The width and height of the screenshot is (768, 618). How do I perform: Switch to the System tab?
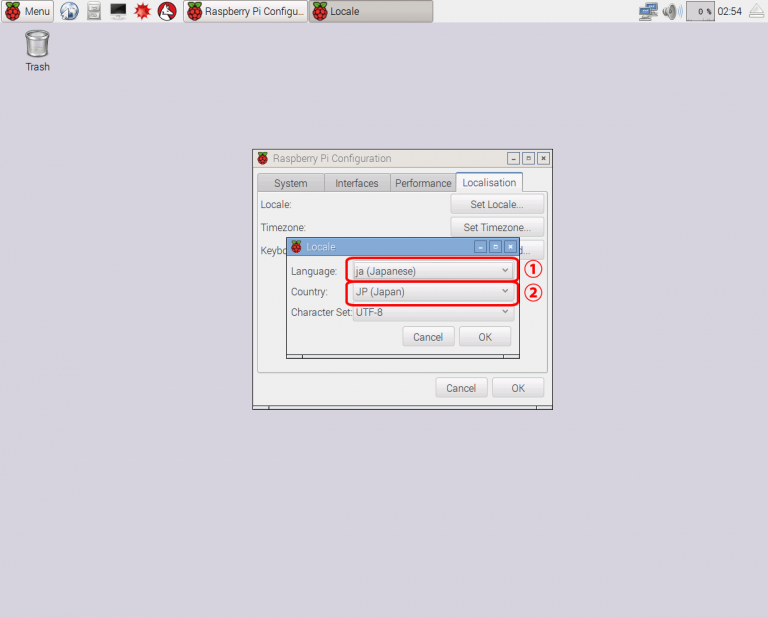point(290,183)
